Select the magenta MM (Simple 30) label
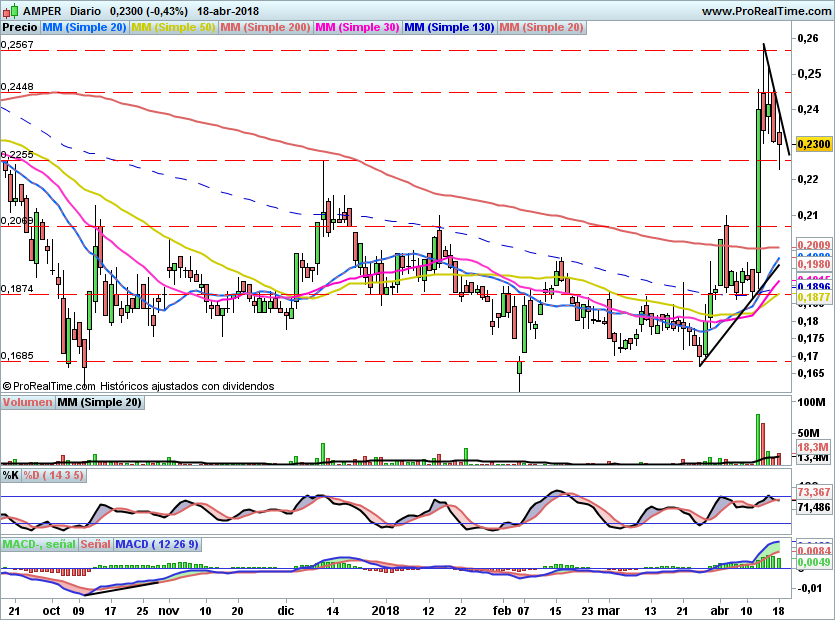 [x=357, y=27]
